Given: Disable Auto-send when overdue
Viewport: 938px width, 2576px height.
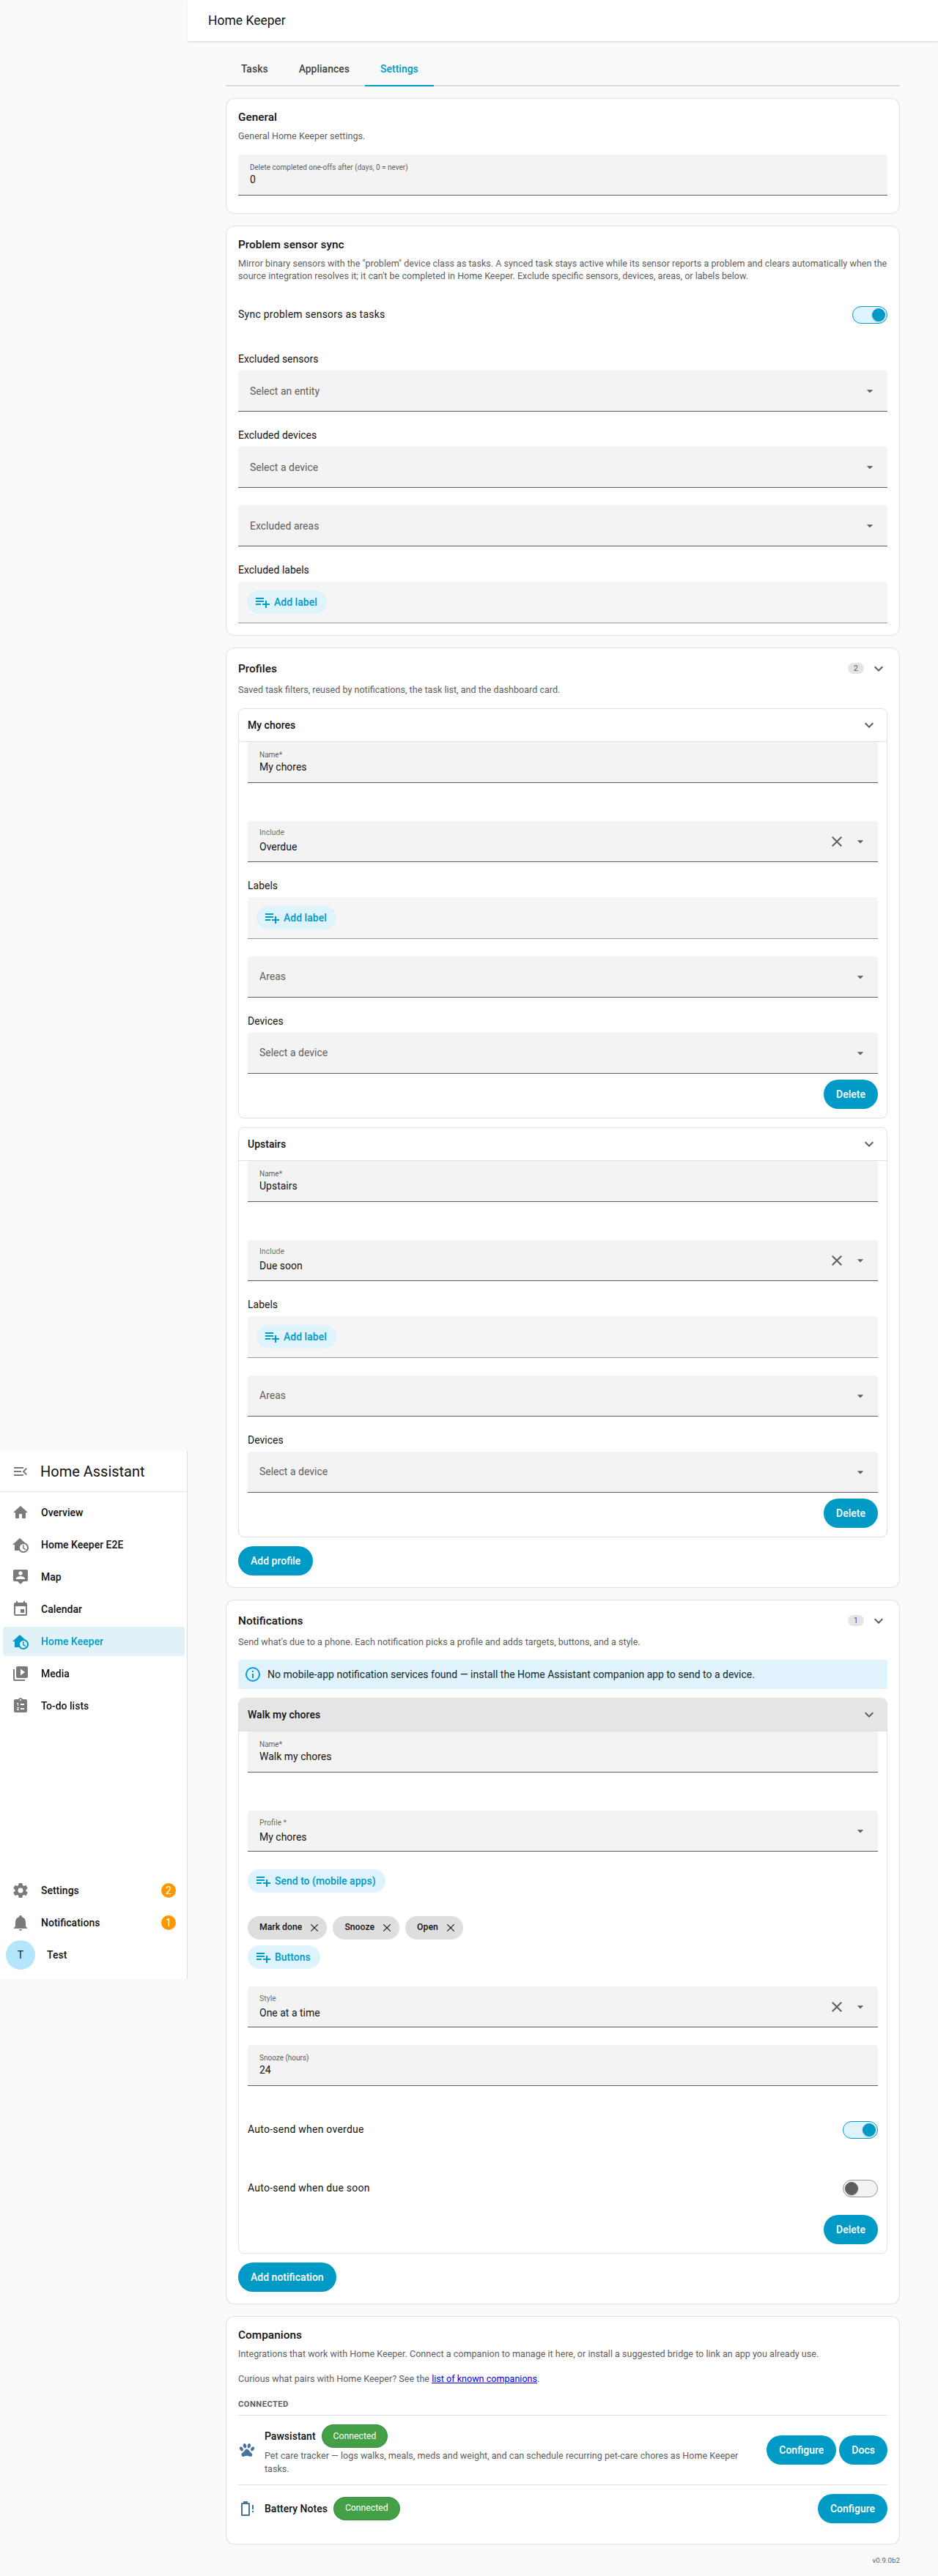Looking at the screenshot, I should point(859,2129).
